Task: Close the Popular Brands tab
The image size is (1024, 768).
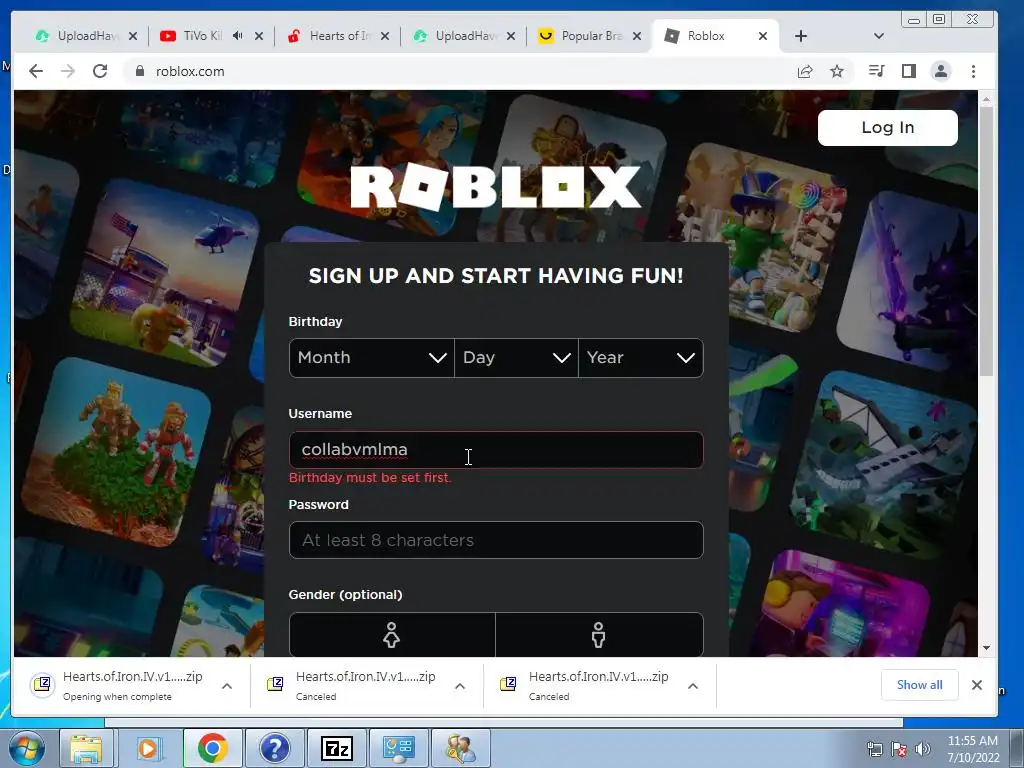Action: coord(637,36)
